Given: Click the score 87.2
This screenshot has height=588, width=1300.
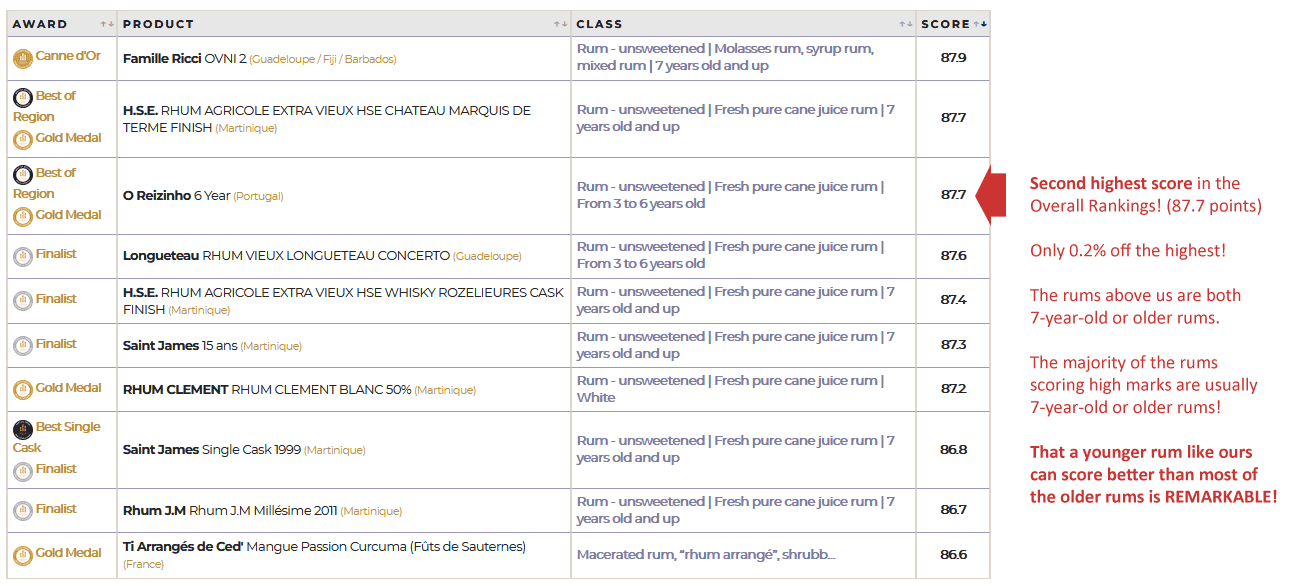Looking at the screenshot, I should click(x=953, y=389).
